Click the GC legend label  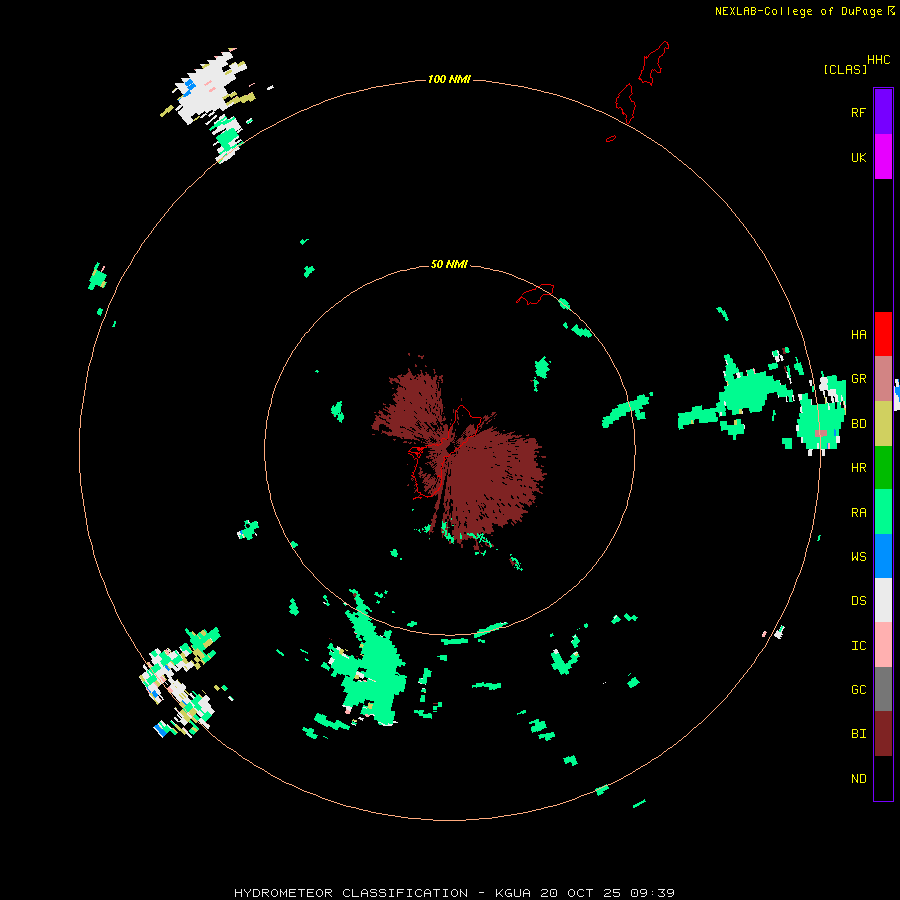tap(858, 690)
